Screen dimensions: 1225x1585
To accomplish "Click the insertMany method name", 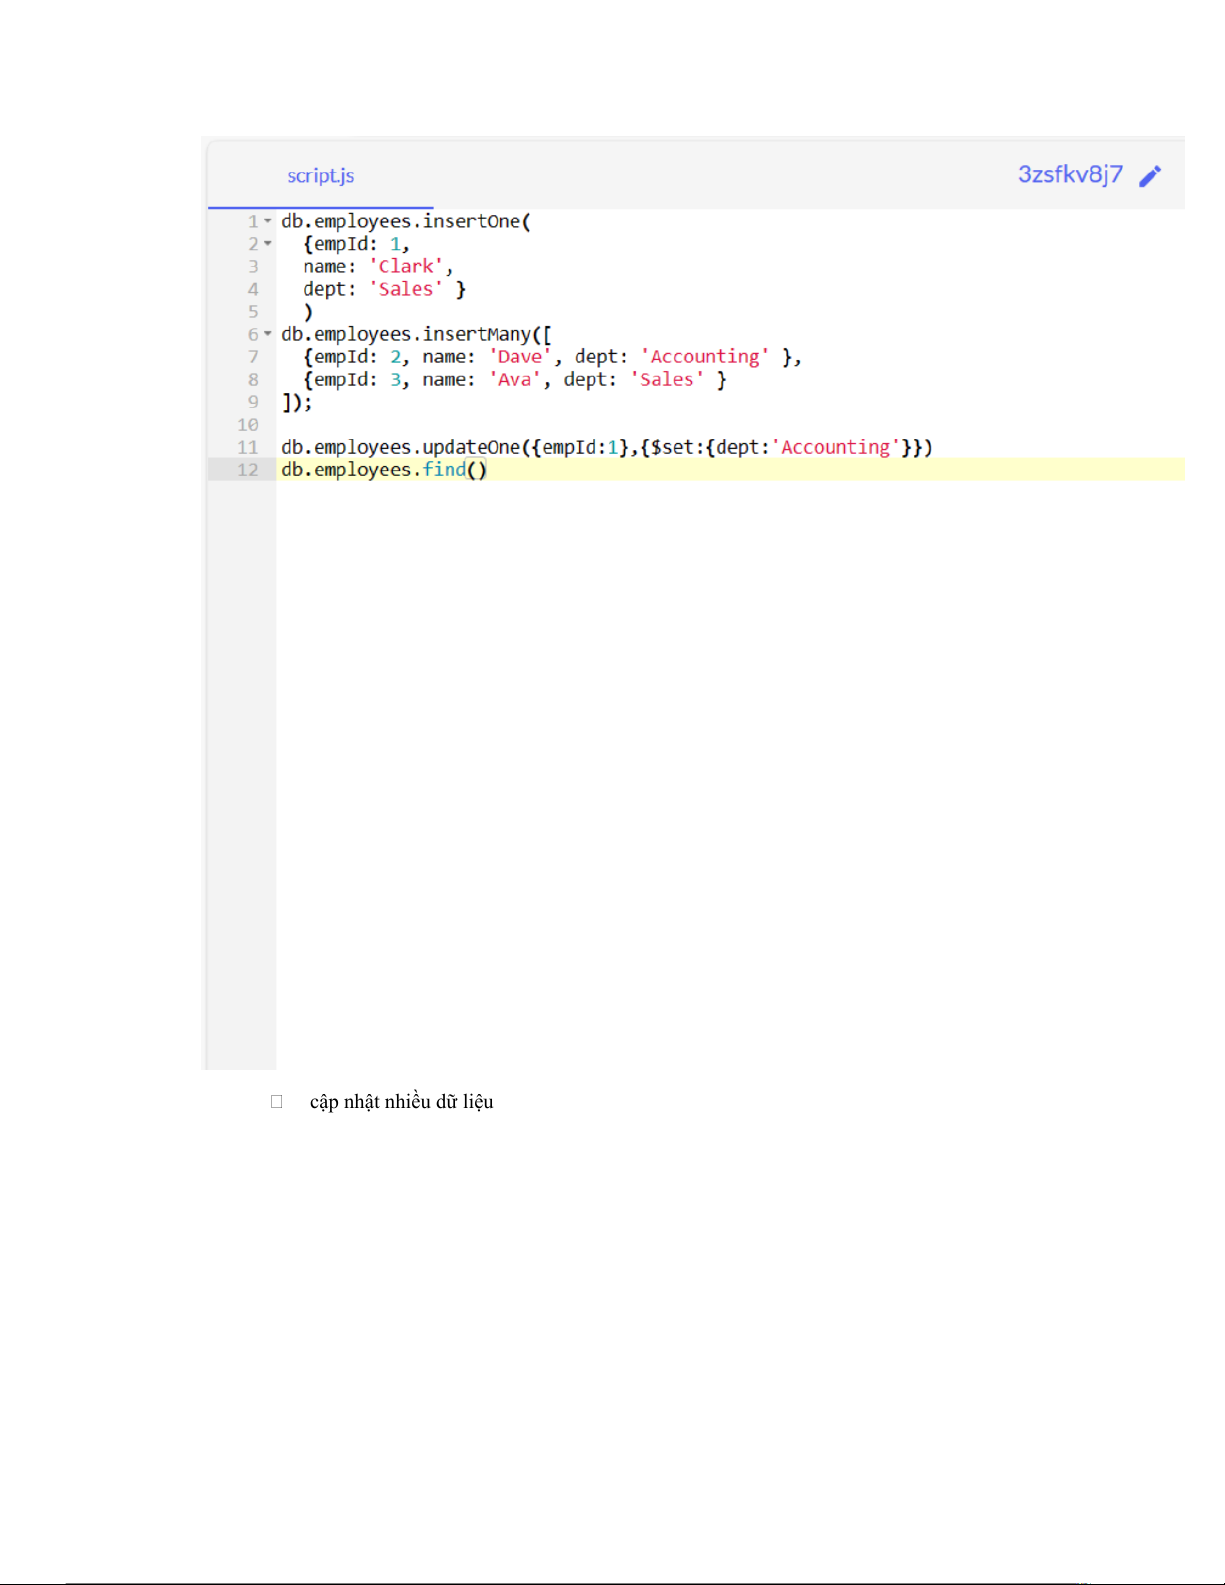I will pyautogui.click(x=476, y=334).
